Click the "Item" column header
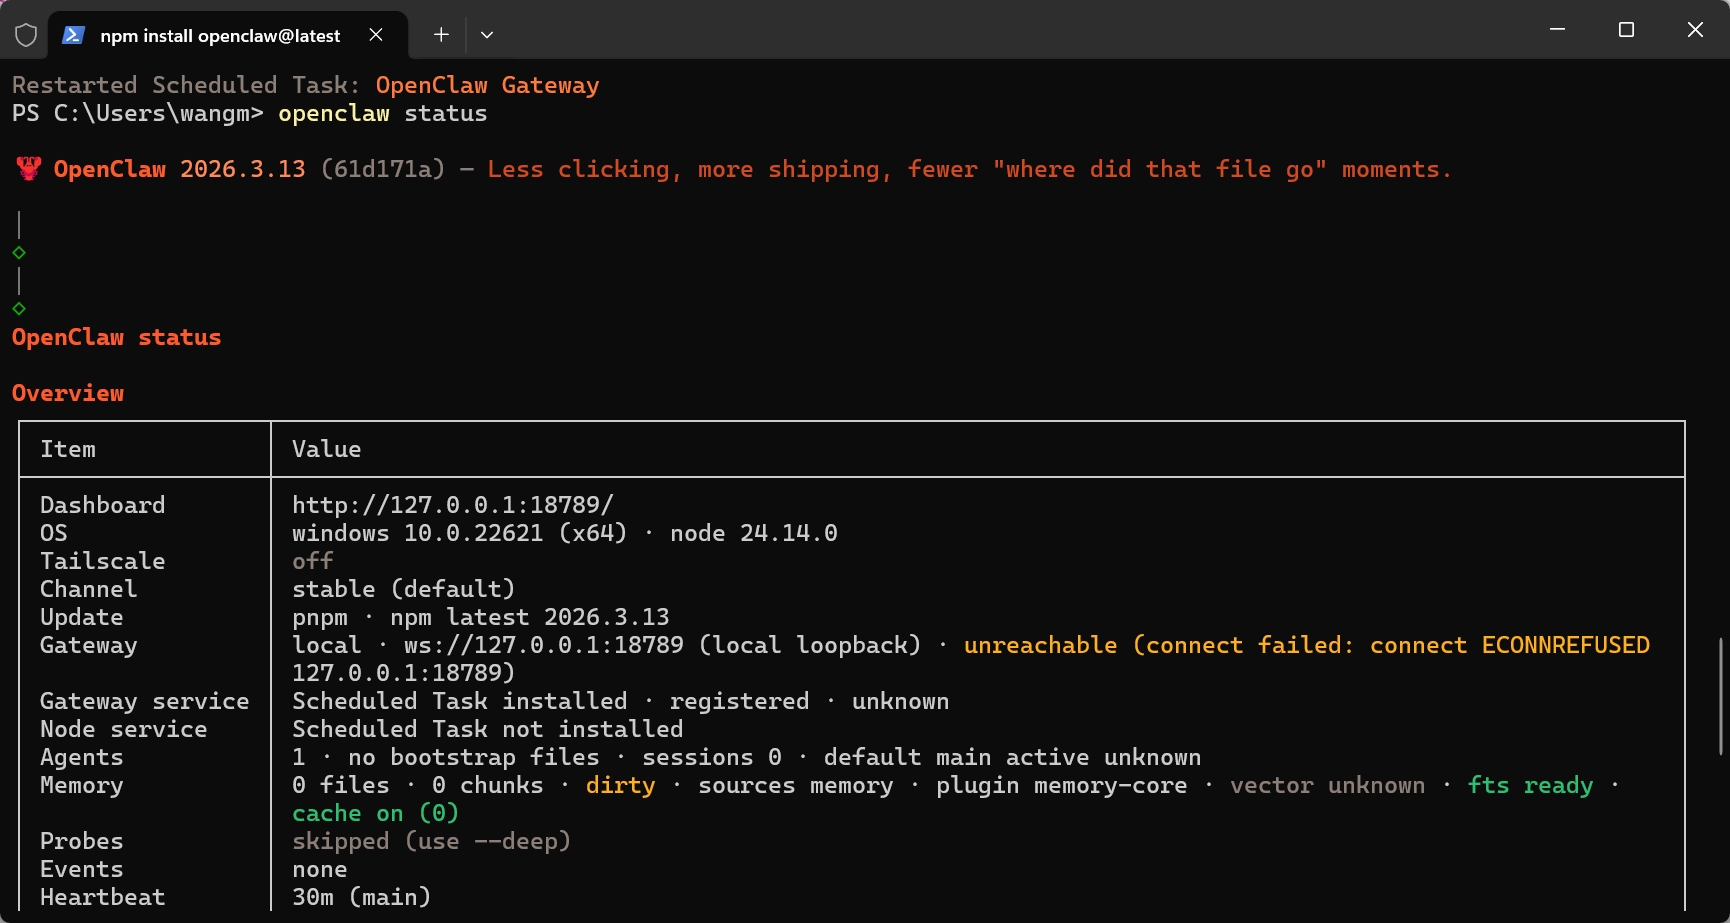The width and height of the screenshot is (1730, 923). (x=68, y=449)
